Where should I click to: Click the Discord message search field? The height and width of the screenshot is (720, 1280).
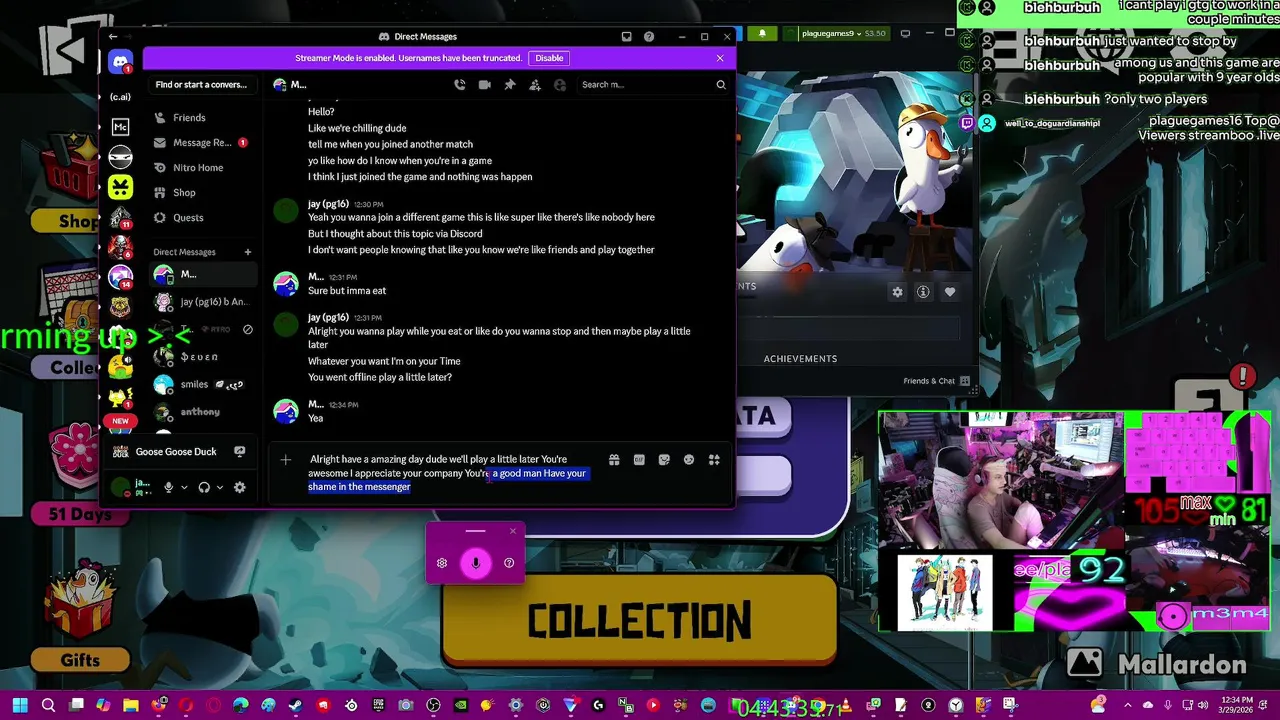pyautogui.click(x=653, y=85)
